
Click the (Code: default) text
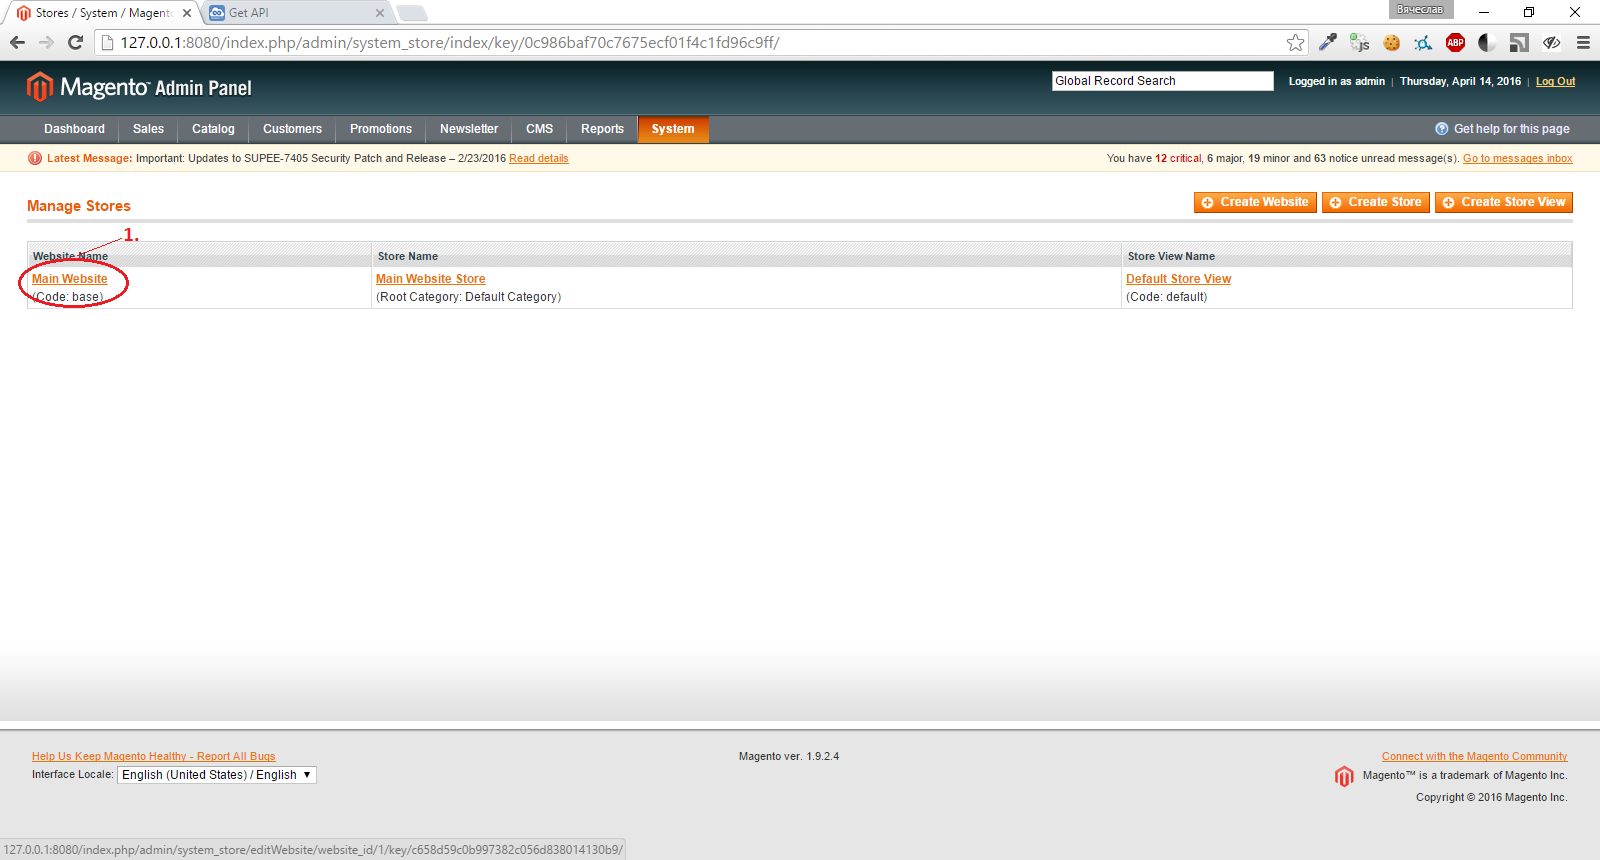coord(1167,297)
